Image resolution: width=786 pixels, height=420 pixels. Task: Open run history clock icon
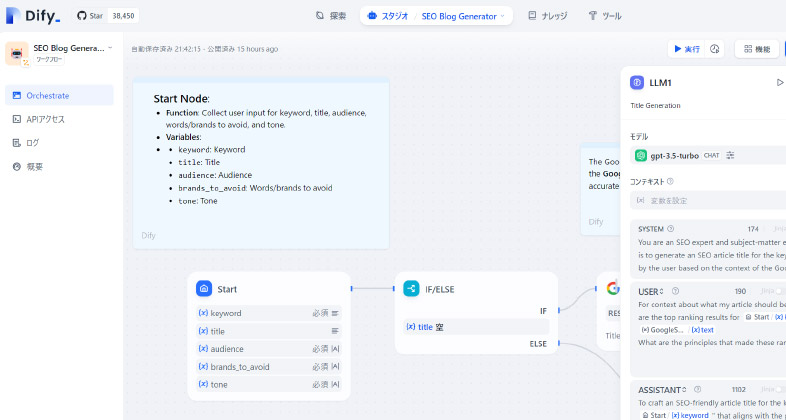(715, 49)
